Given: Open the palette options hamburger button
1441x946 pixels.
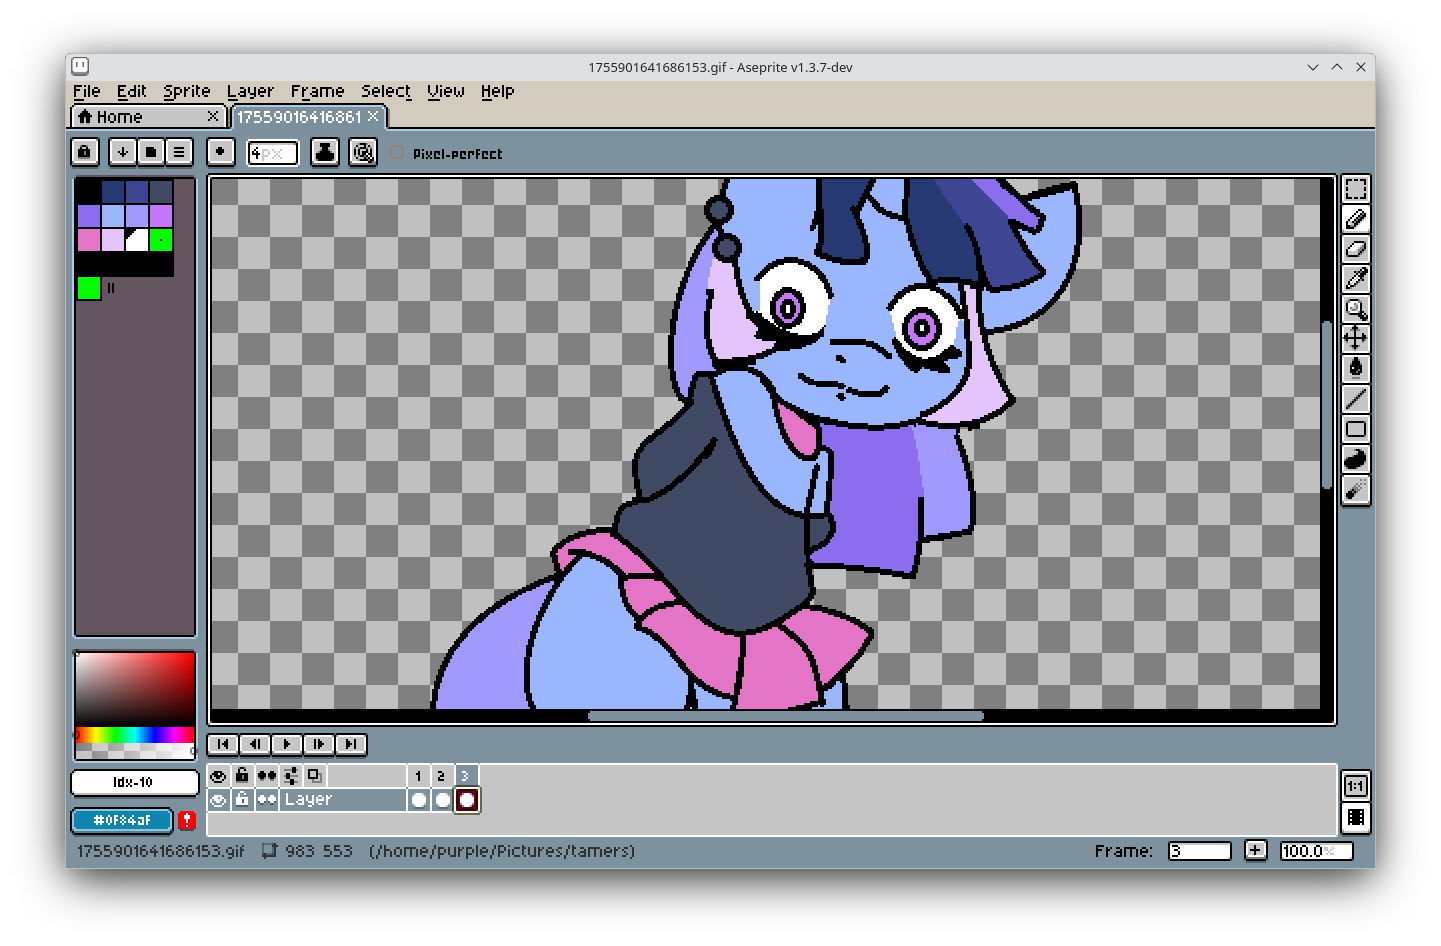Looking at the screenshot, I should [x=179, y=152].
